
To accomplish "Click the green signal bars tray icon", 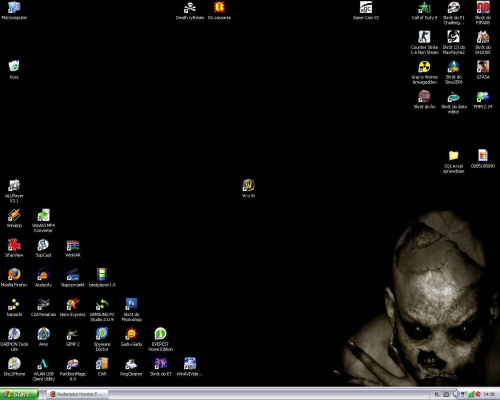I will point(471,394).
